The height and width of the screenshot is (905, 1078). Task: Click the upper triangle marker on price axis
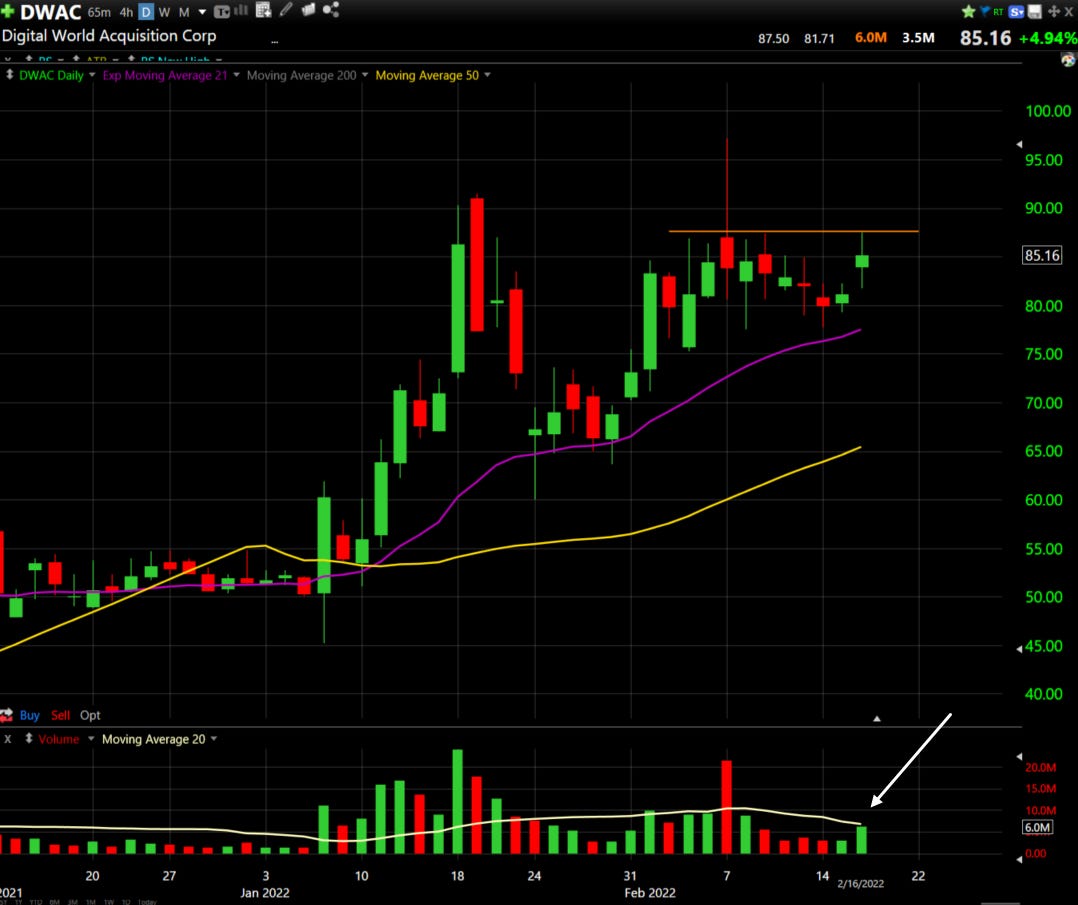1019,144
